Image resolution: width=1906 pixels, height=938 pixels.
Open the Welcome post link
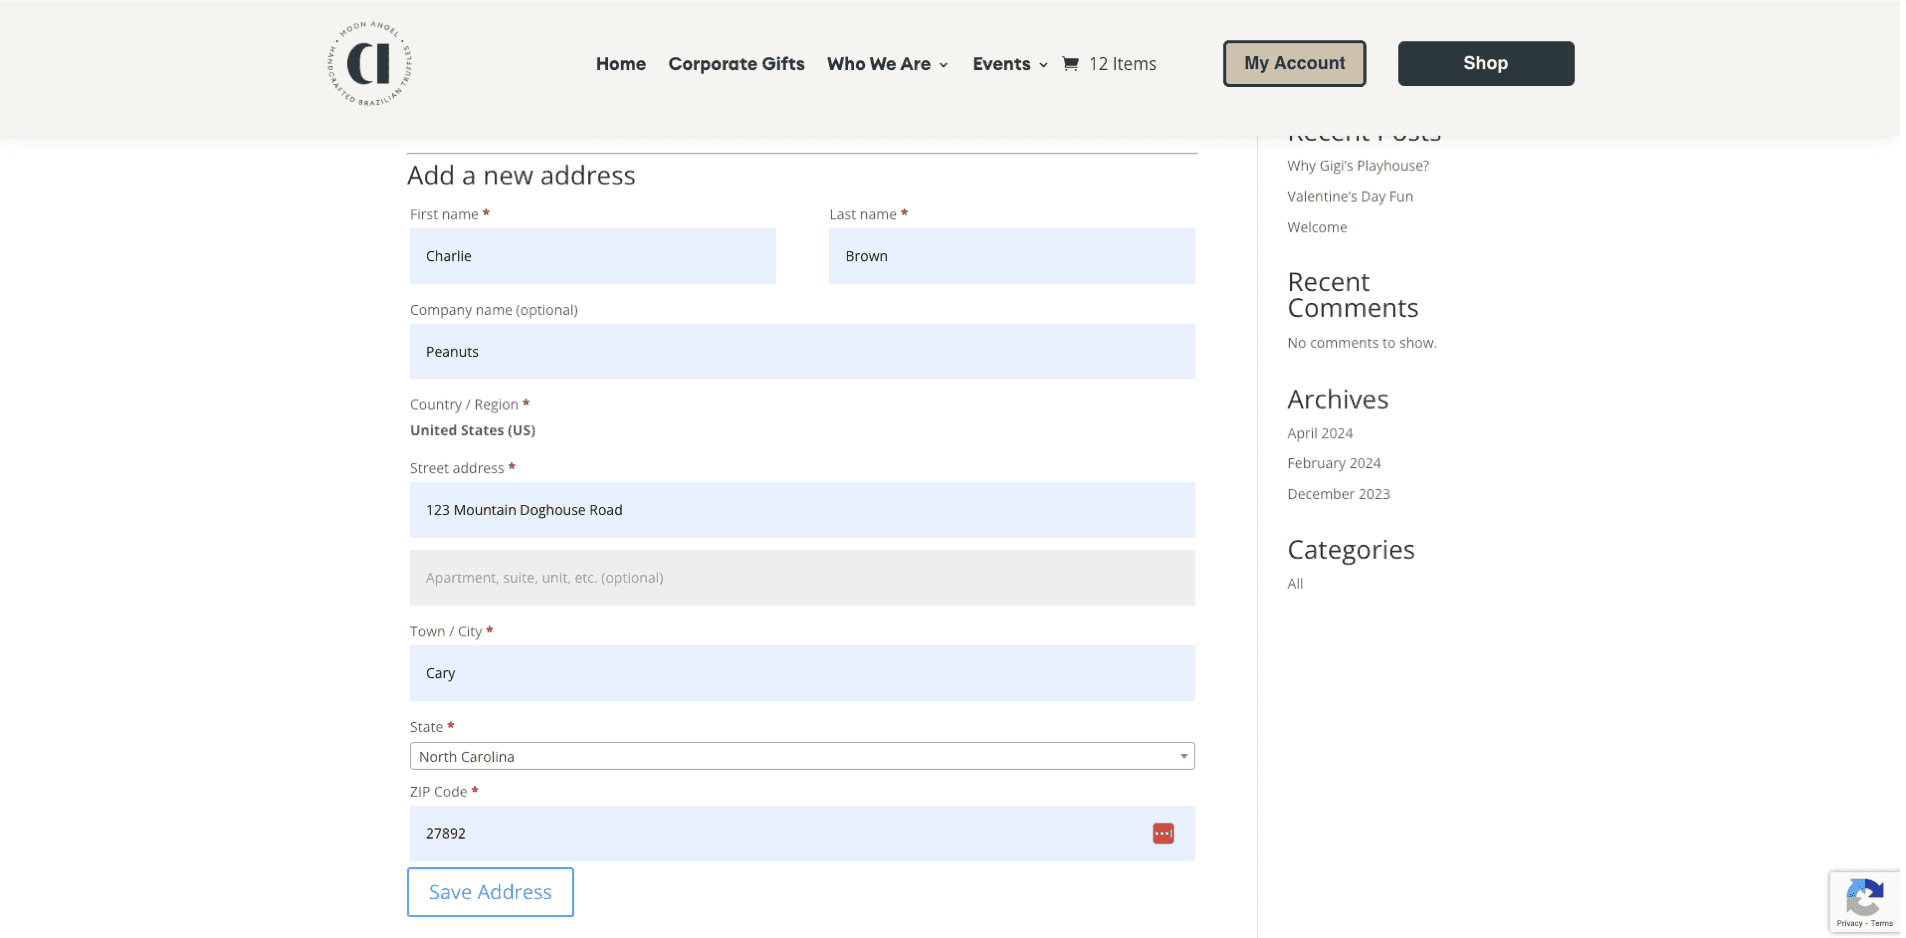coord(1317,227)
